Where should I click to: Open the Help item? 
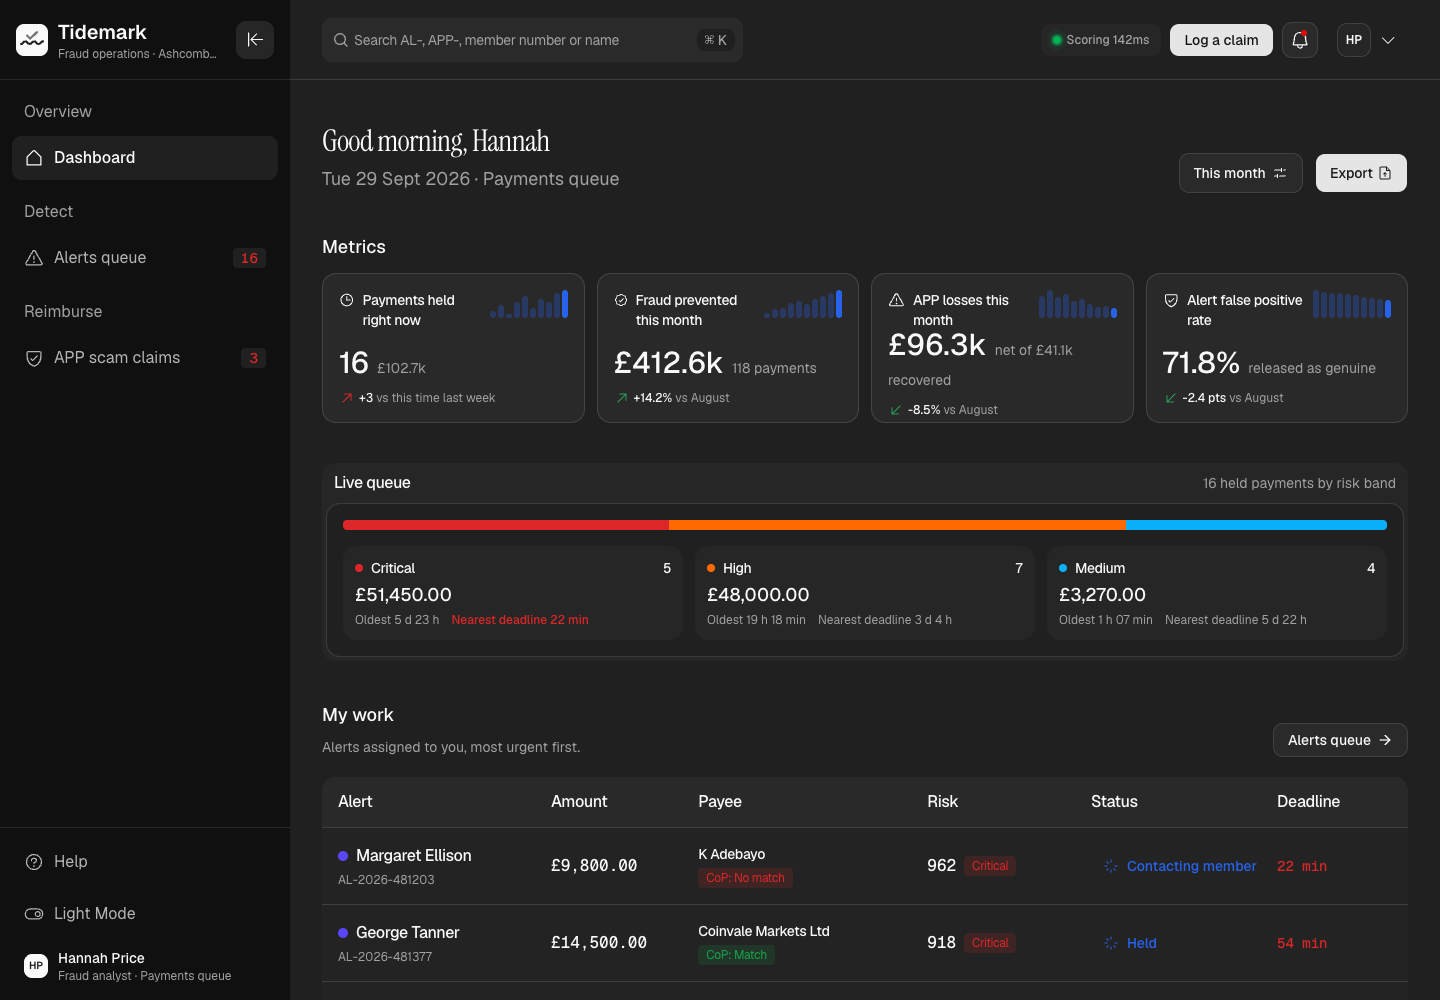145,862
